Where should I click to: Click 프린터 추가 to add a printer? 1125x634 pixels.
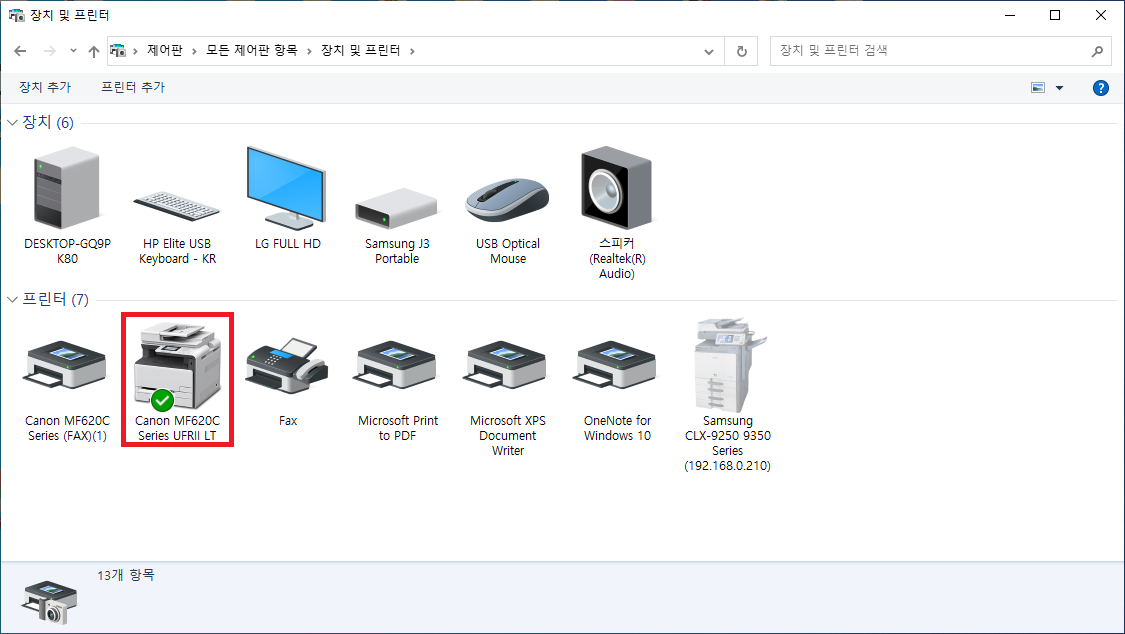coord(133,87)
